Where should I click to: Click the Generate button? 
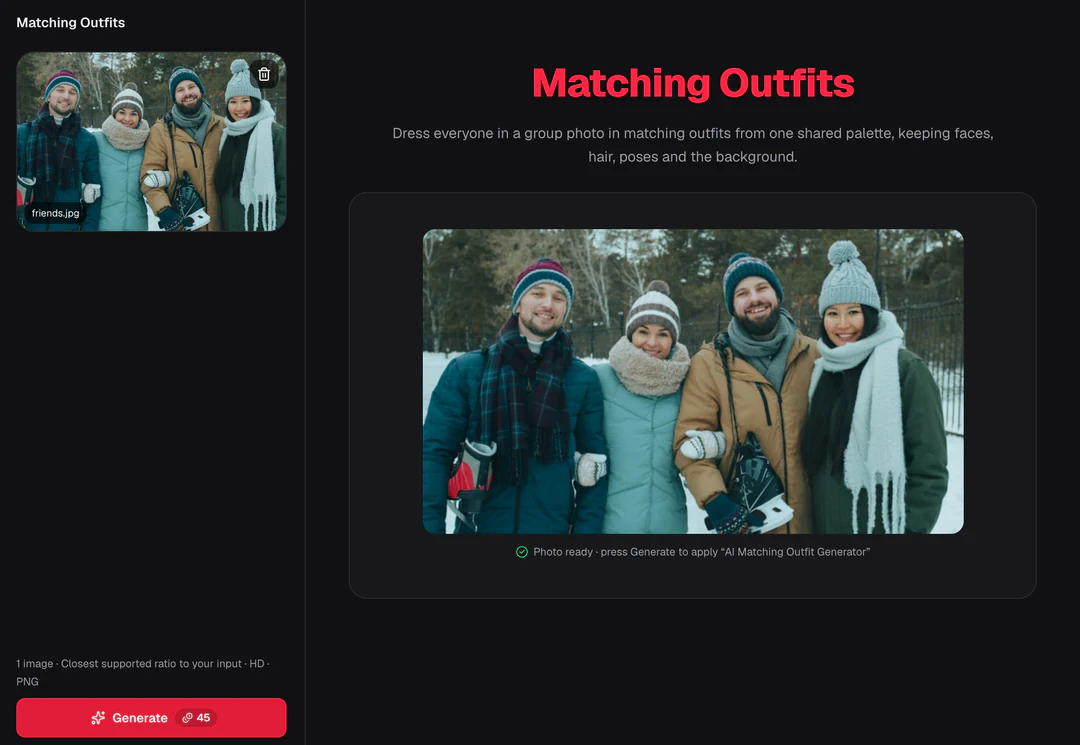pyautogui.click(x=152, y=717)
